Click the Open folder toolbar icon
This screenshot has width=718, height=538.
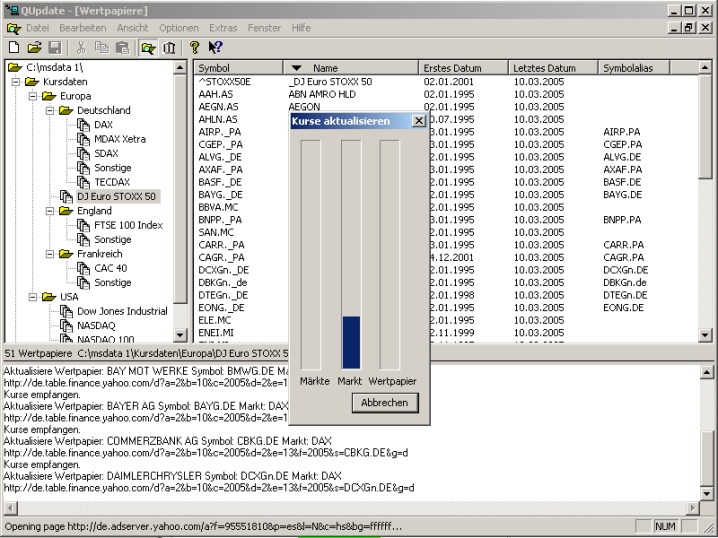35,47
